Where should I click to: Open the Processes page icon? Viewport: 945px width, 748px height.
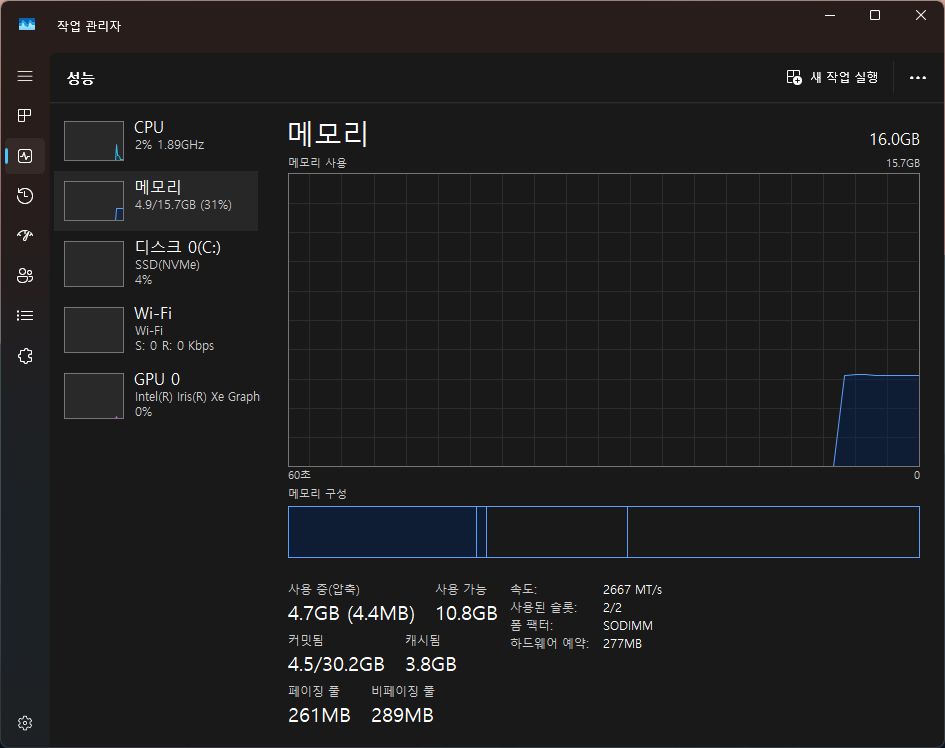coord(26,116)
